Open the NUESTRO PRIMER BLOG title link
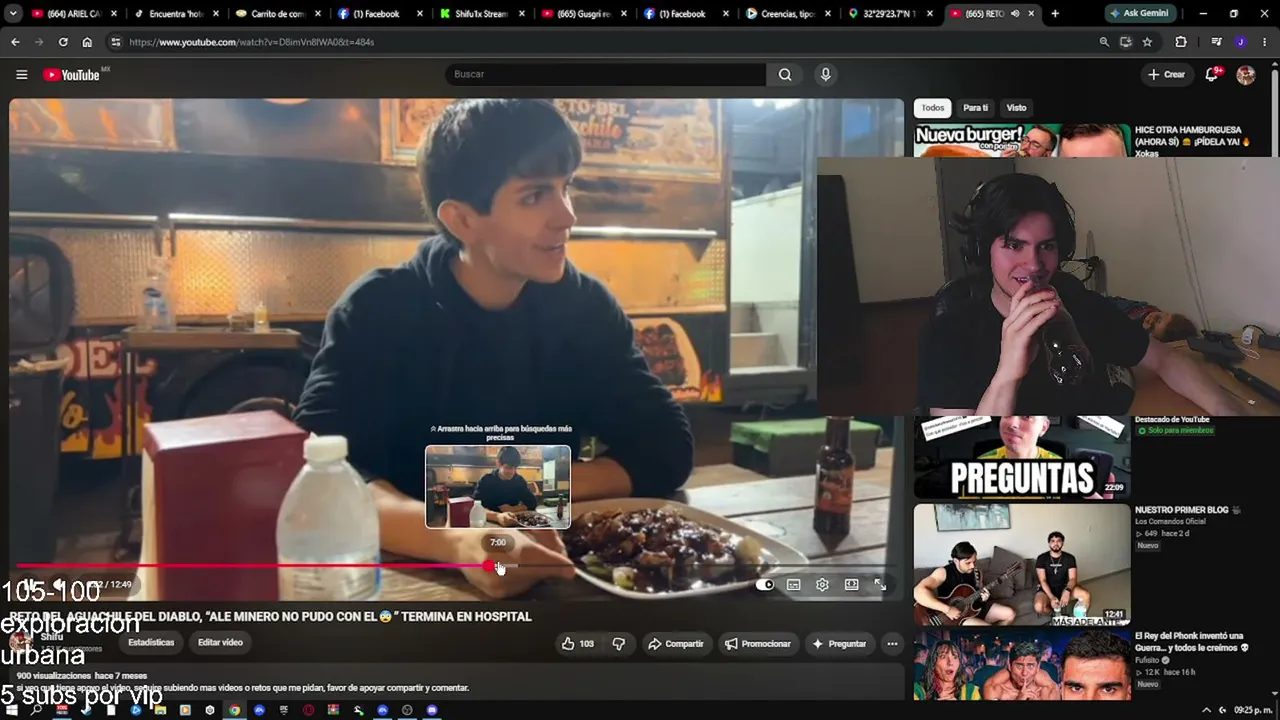The image size is (1280, 720). pyautogui.click(x=1188, y=510)
